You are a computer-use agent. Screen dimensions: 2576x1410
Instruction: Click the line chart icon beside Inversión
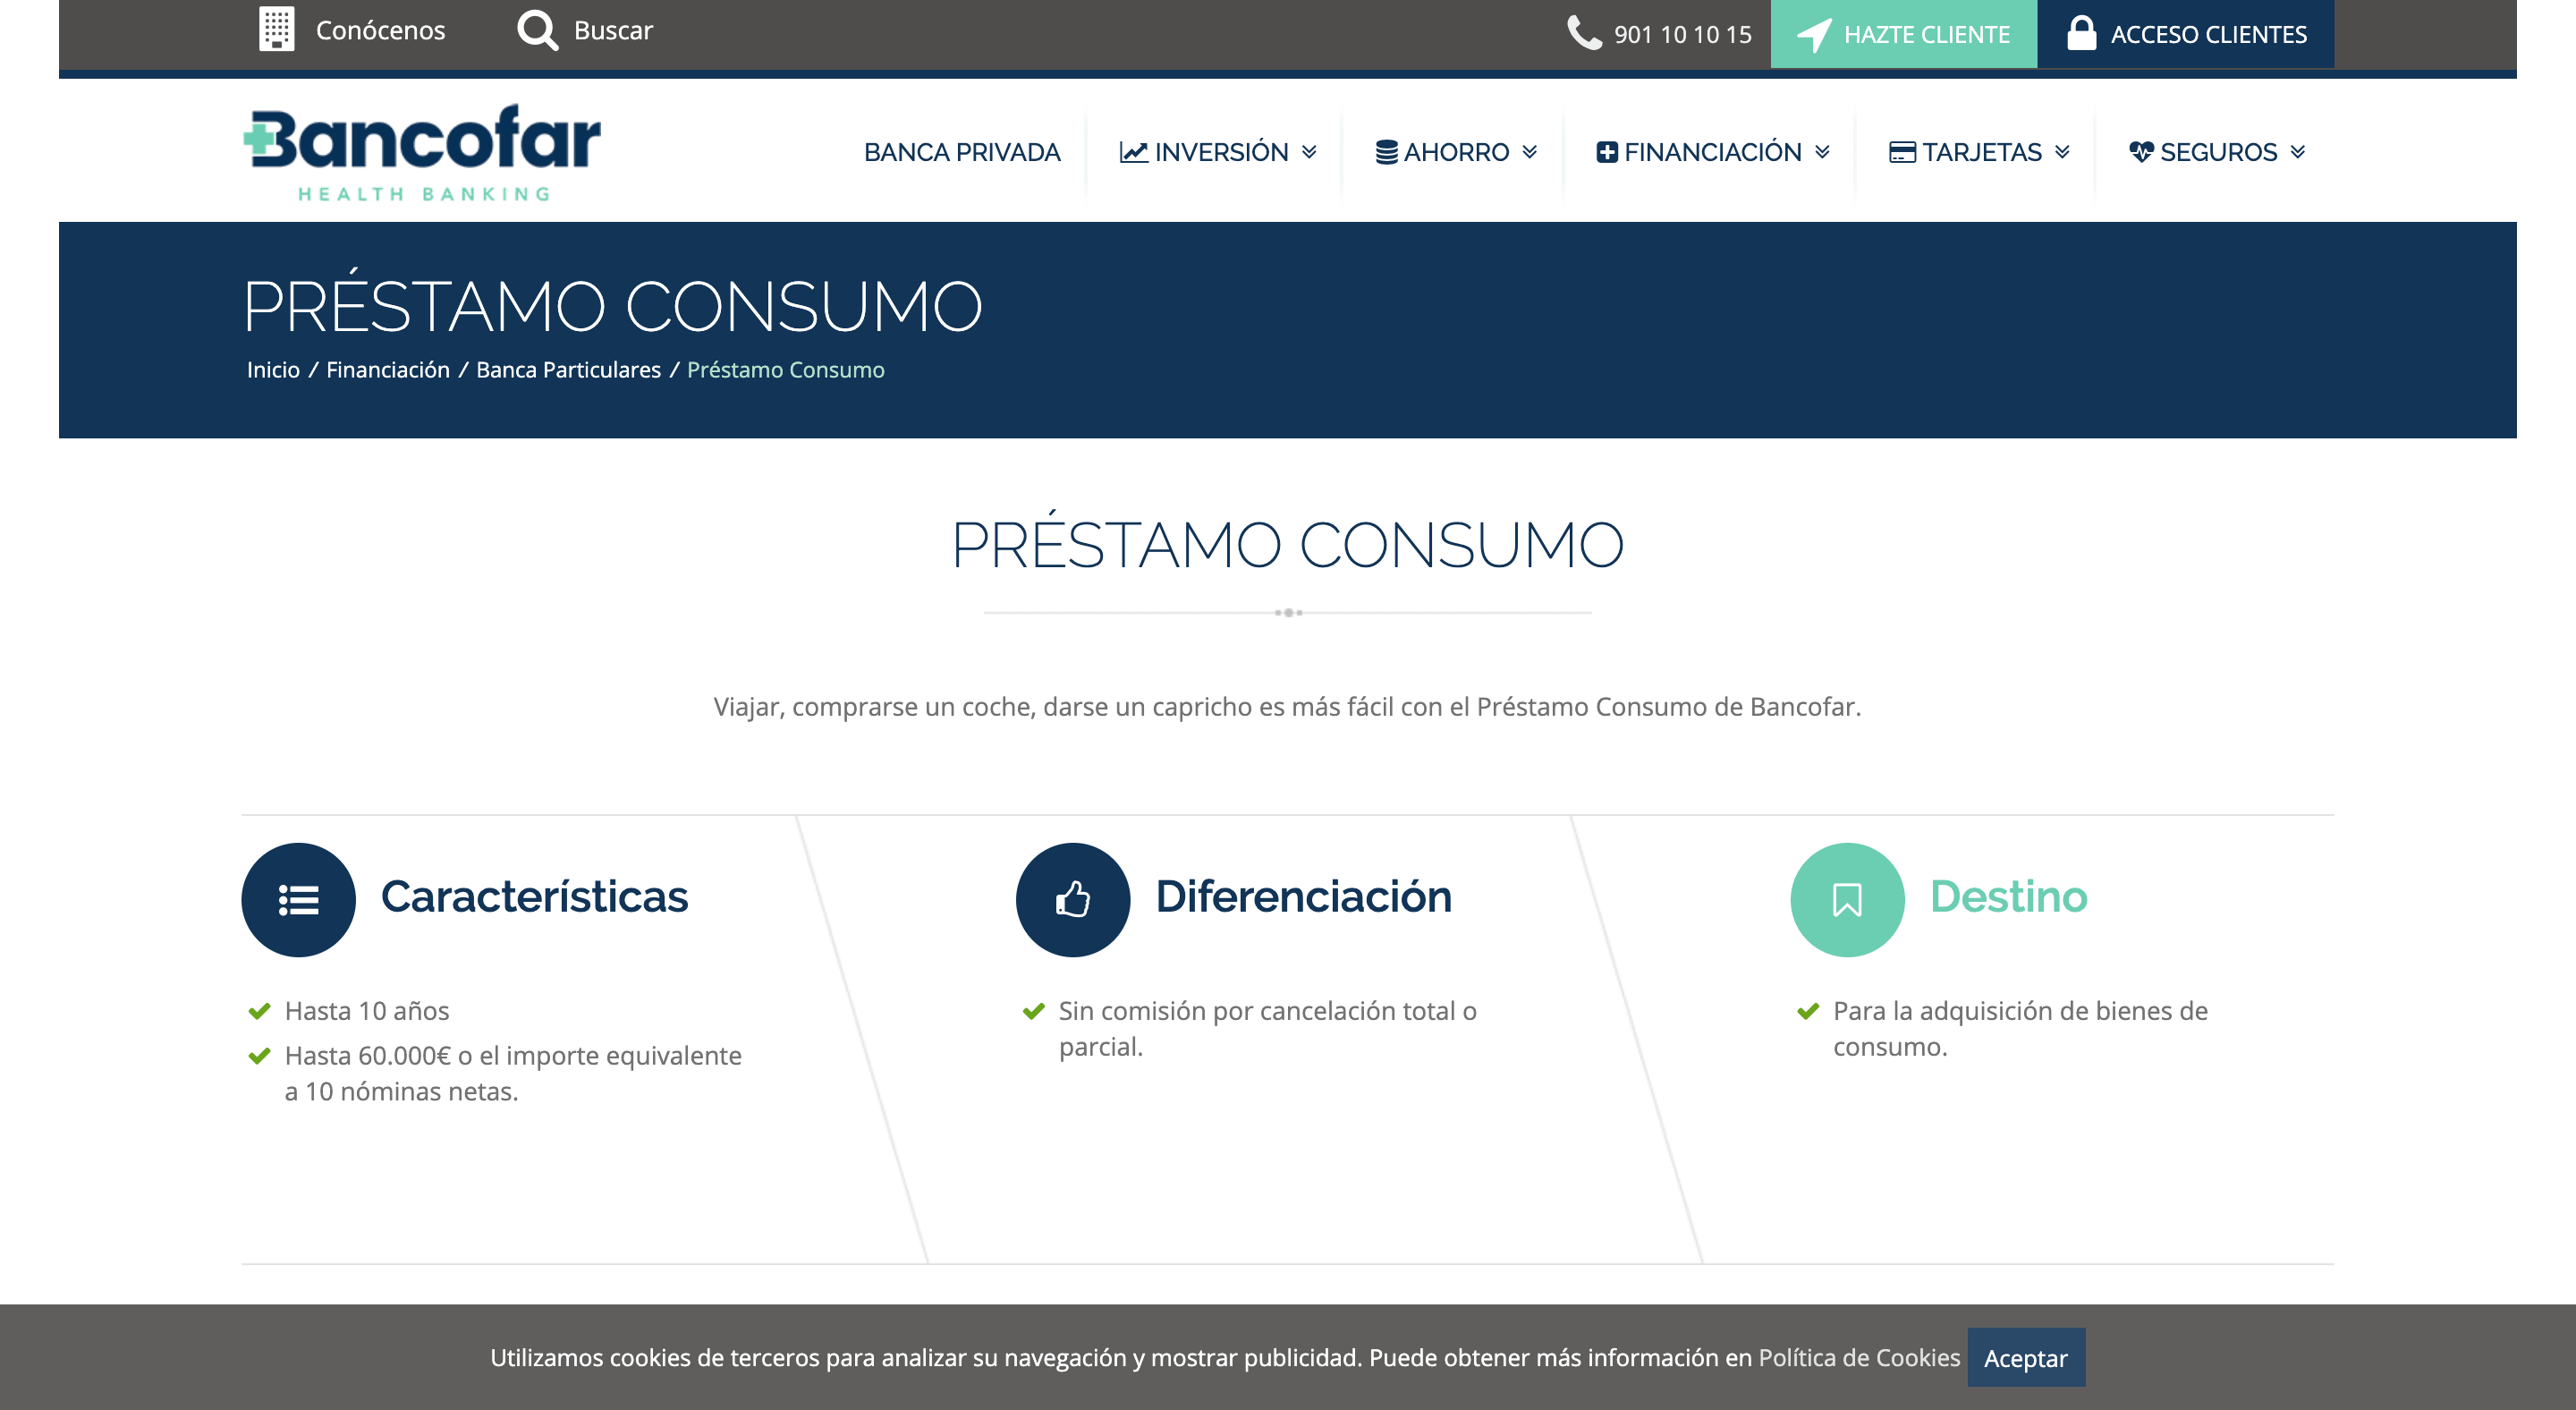tap(1133, 152)
